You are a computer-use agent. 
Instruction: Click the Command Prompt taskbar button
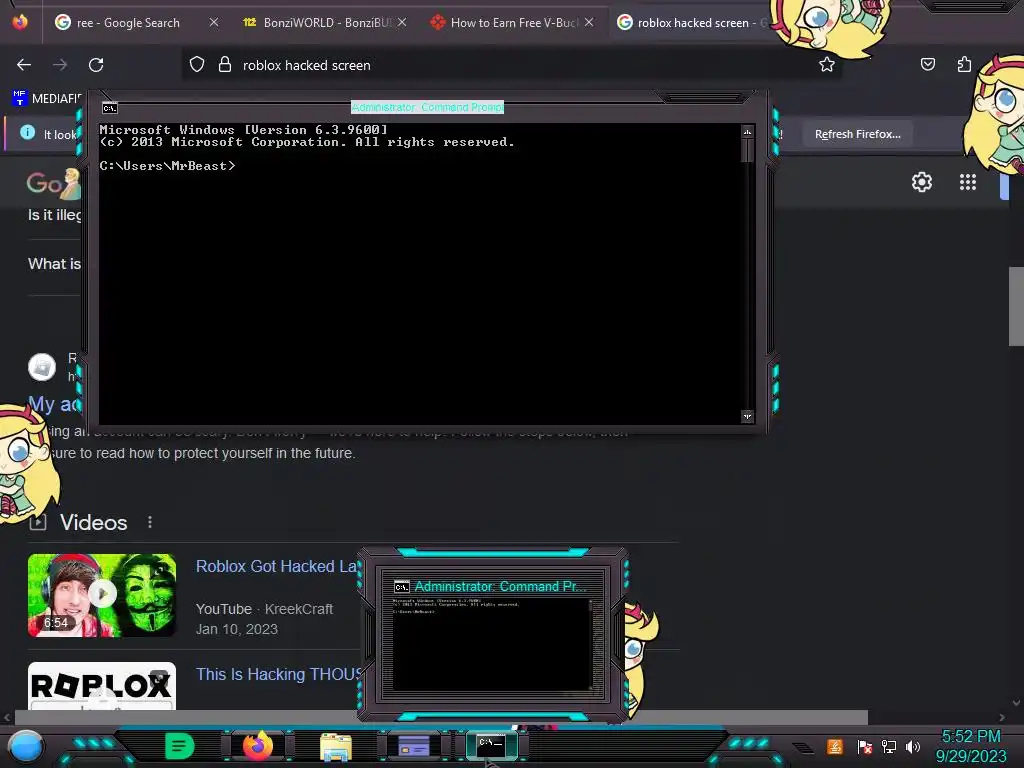click(491, 745)
